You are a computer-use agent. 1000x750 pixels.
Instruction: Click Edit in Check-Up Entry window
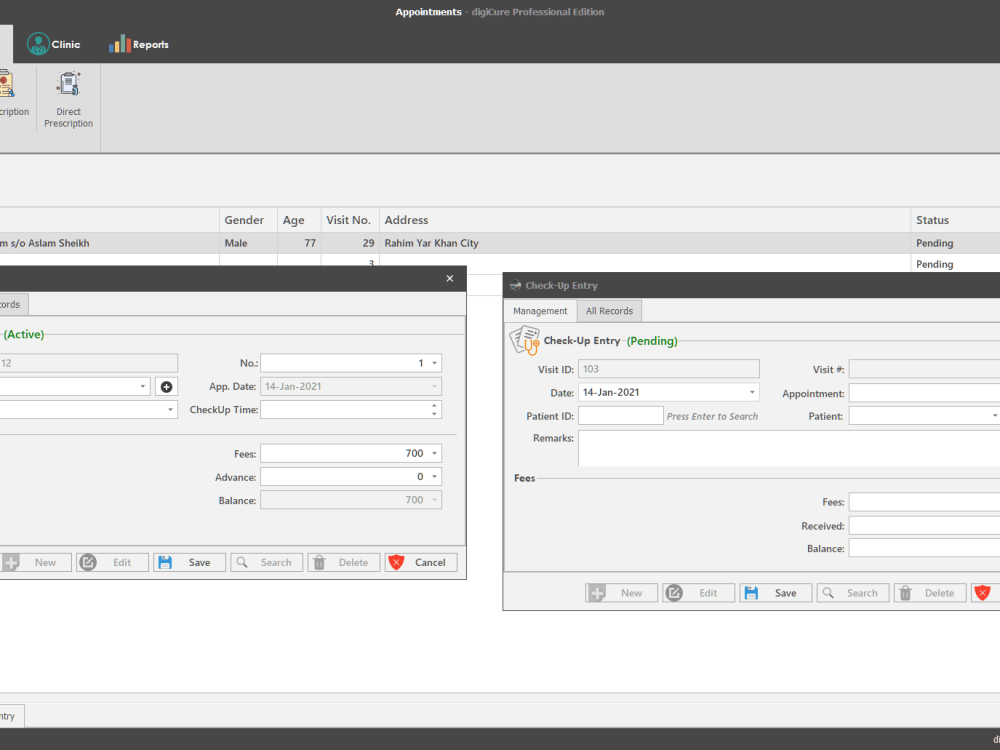click(x=698, y=593)
